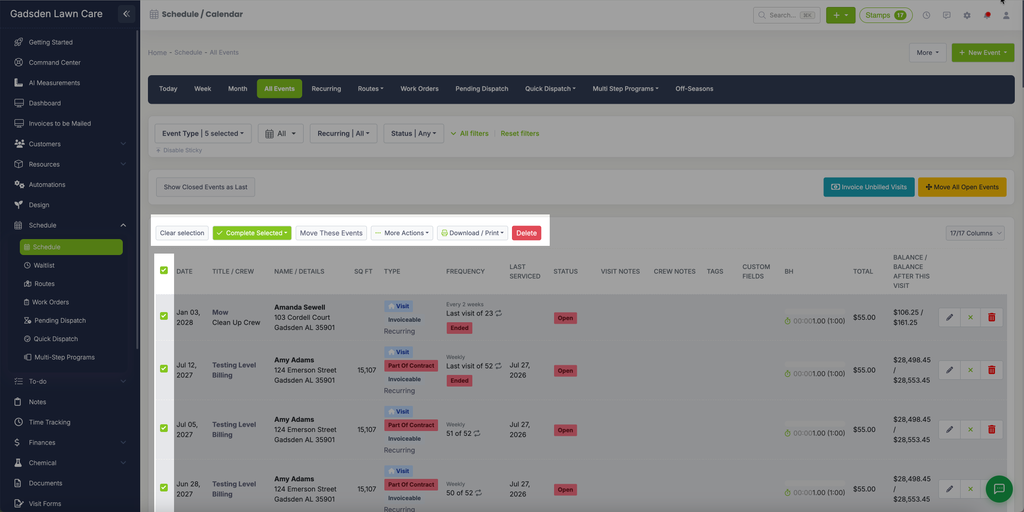Click pencil edit icon for Amanda Sewell row
Screen dimensions: 1024x512
(x=950, y=317)
